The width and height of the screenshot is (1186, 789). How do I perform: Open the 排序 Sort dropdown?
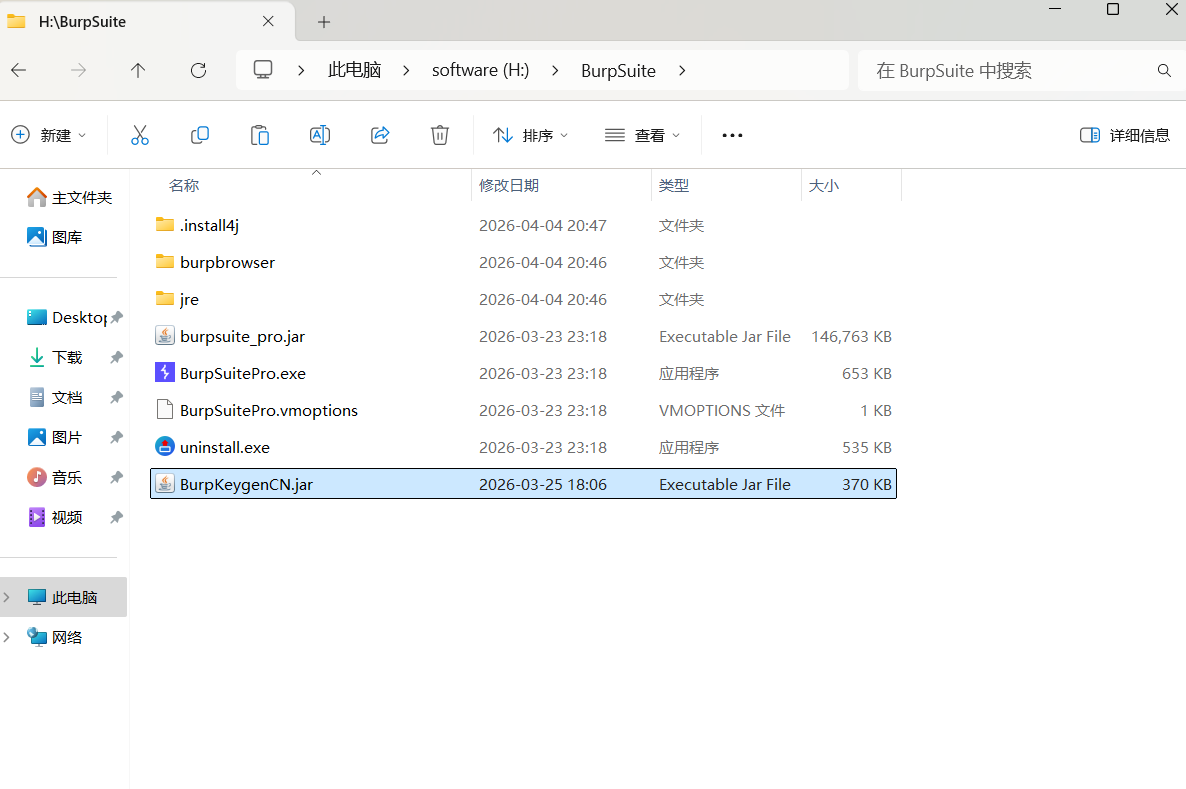click(530, 135)
